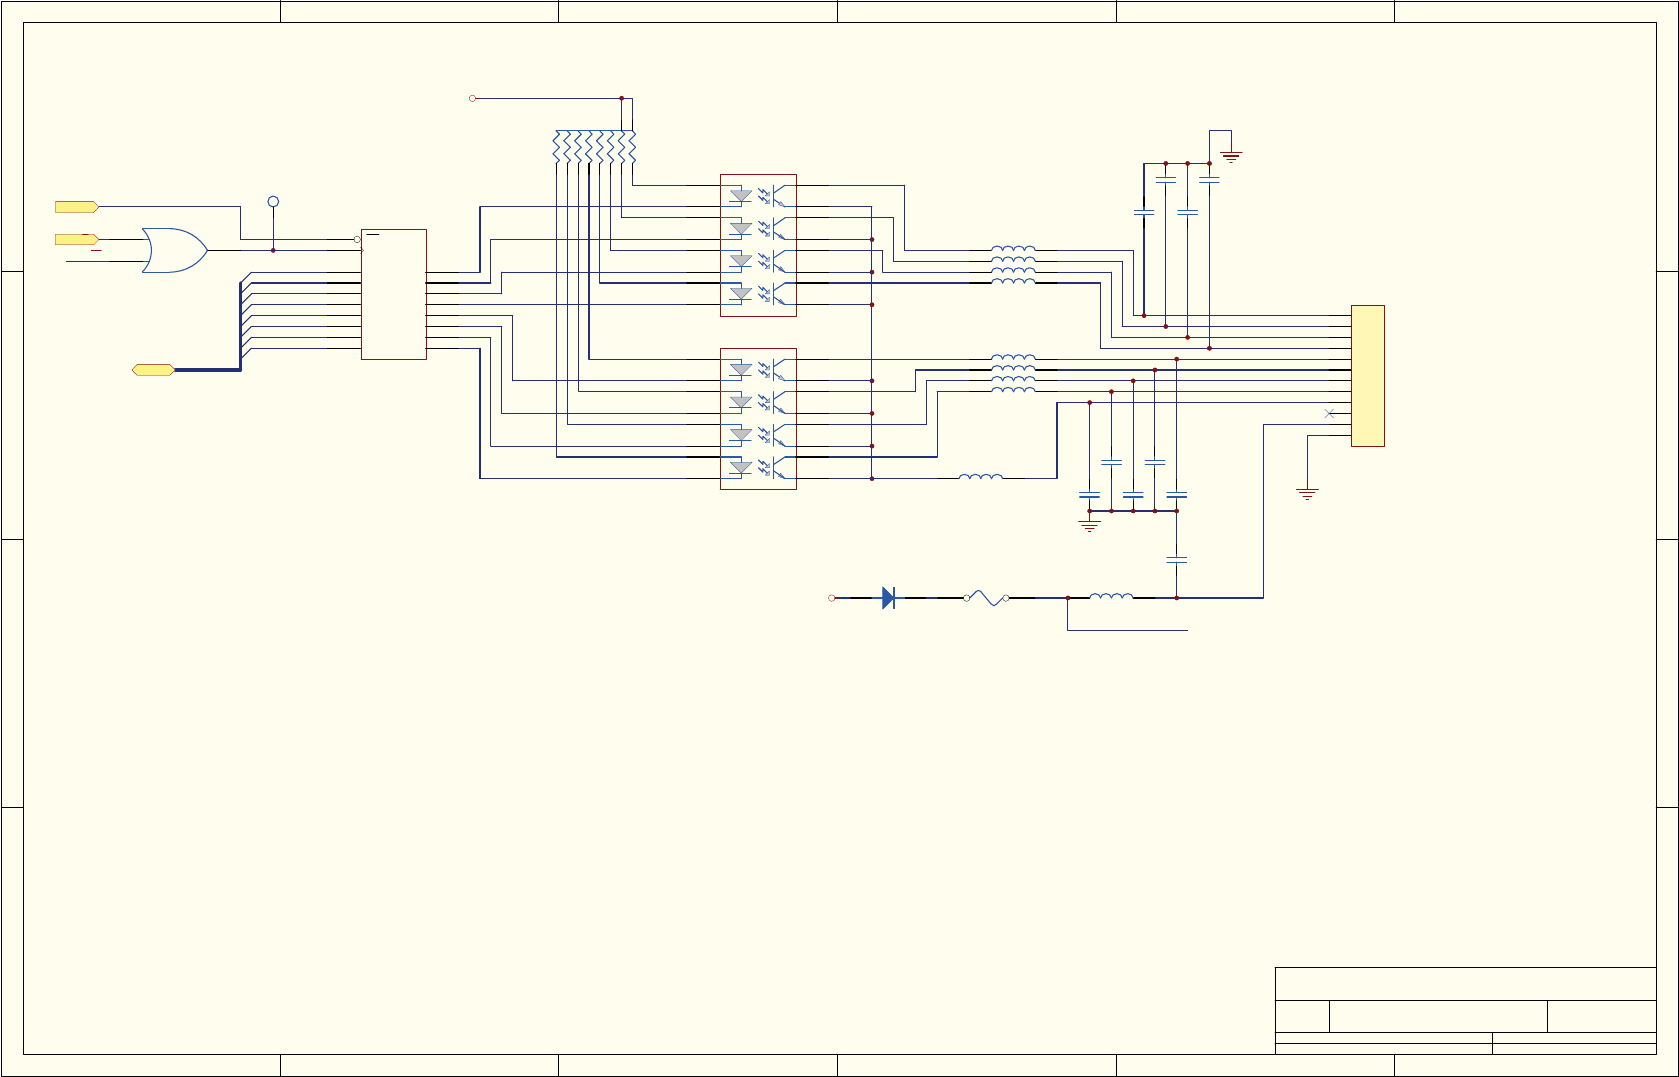Select the topmost yellow port on the left
The width and height of the screenshot is (1679, 1077).
point(77,207)
